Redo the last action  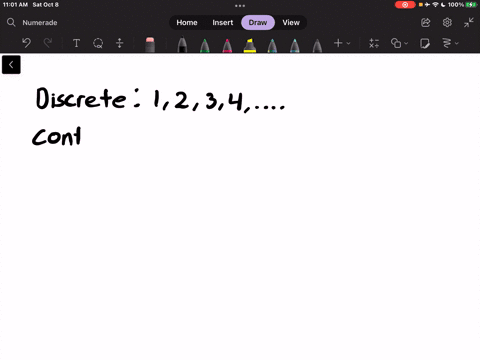click(48, 43)
